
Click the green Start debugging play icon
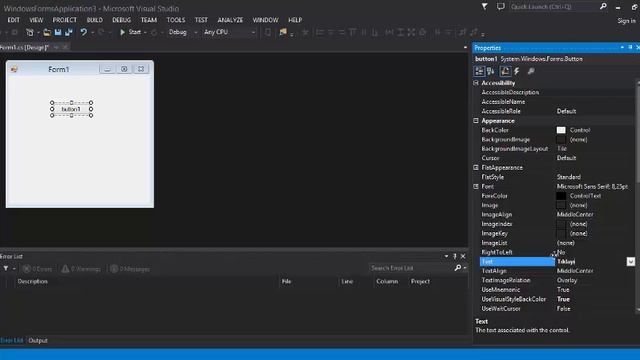pyautogui.click(x=122, y=32)
